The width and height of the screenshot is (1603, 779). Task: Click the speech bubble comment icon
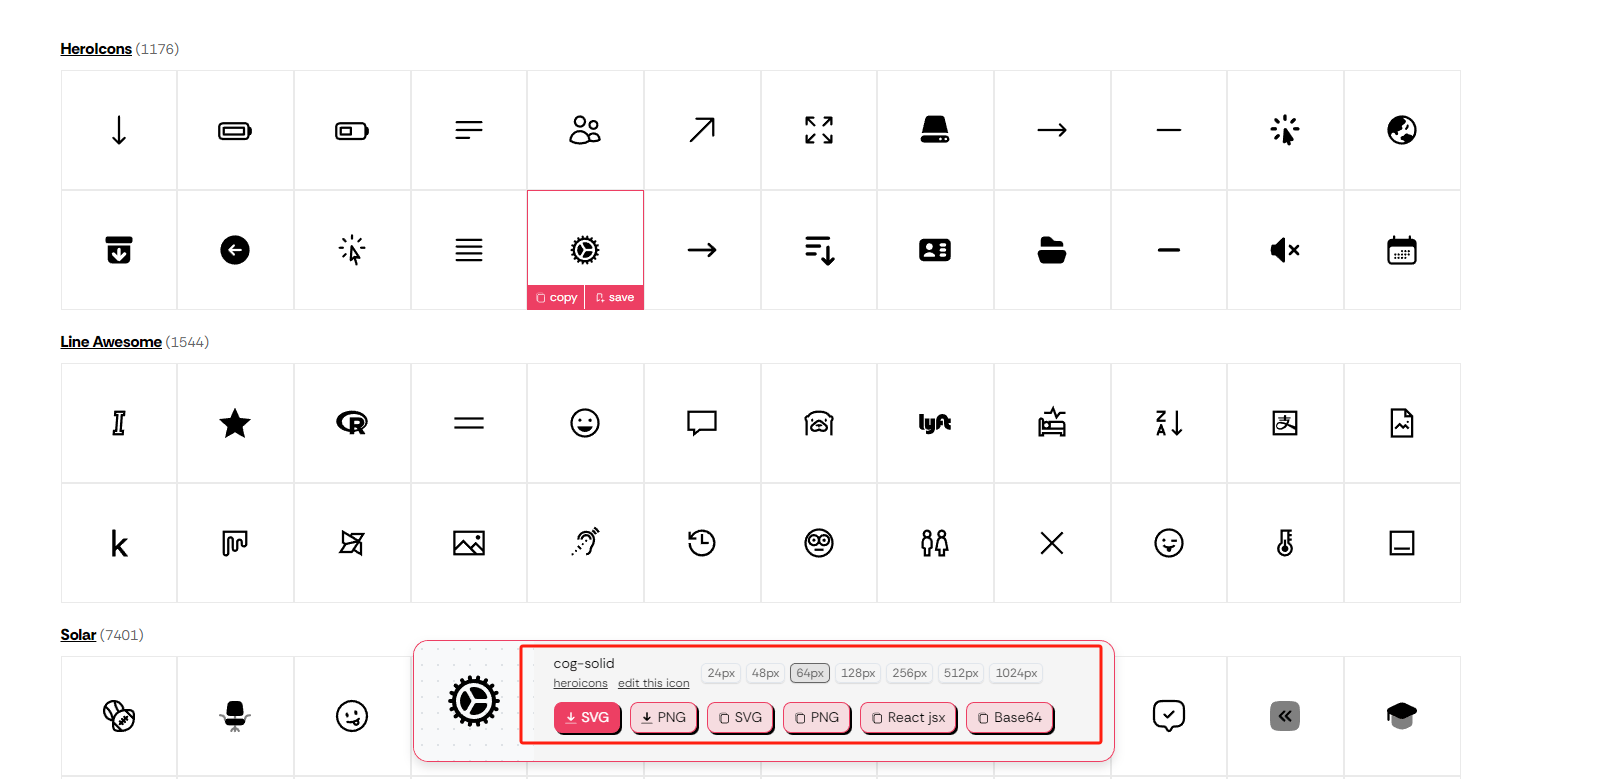[x=702, y=423]
